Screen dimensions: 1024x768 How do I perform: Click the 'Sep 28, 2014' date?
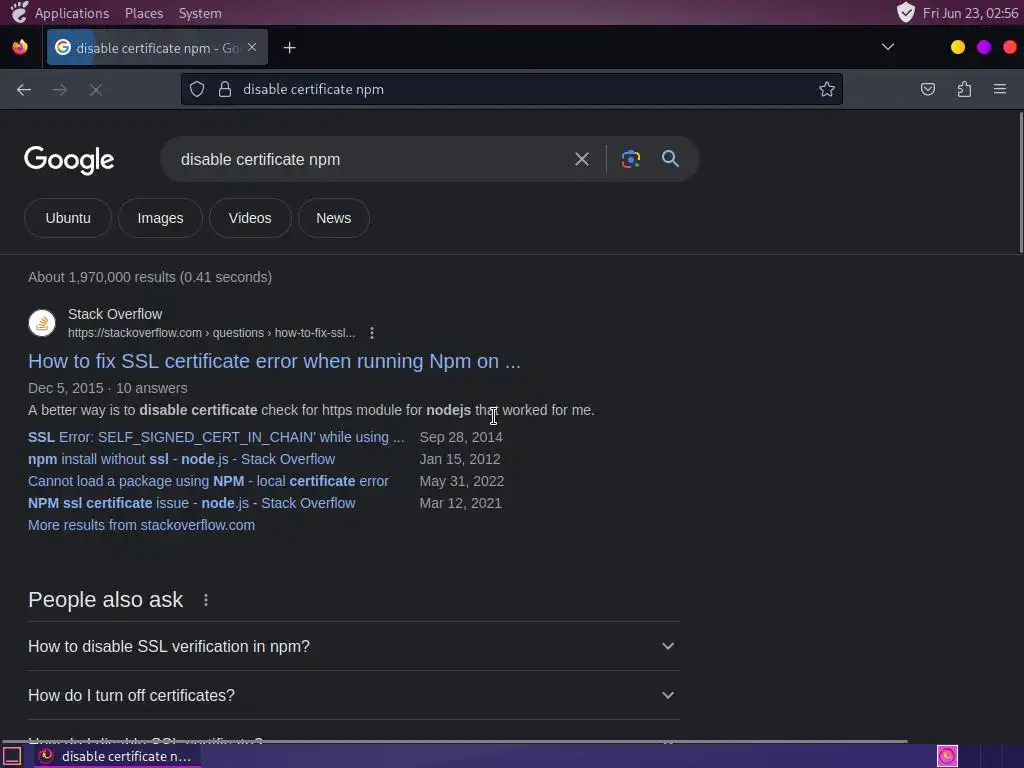pyautogui.click(x=461, y=437)
